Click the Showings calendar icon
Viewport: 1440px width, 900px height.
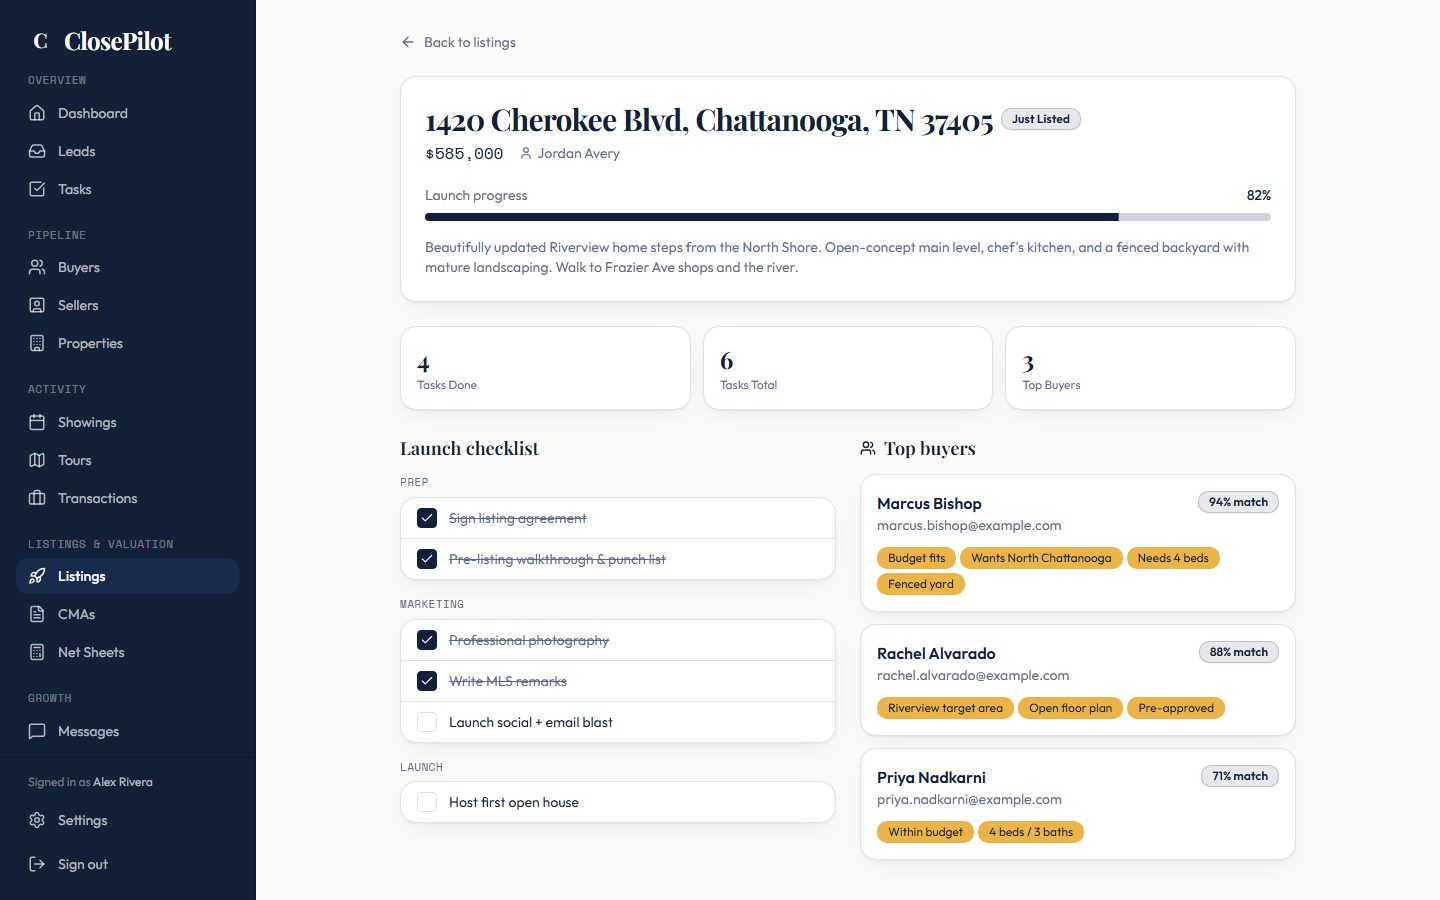(x=37, y=422)
